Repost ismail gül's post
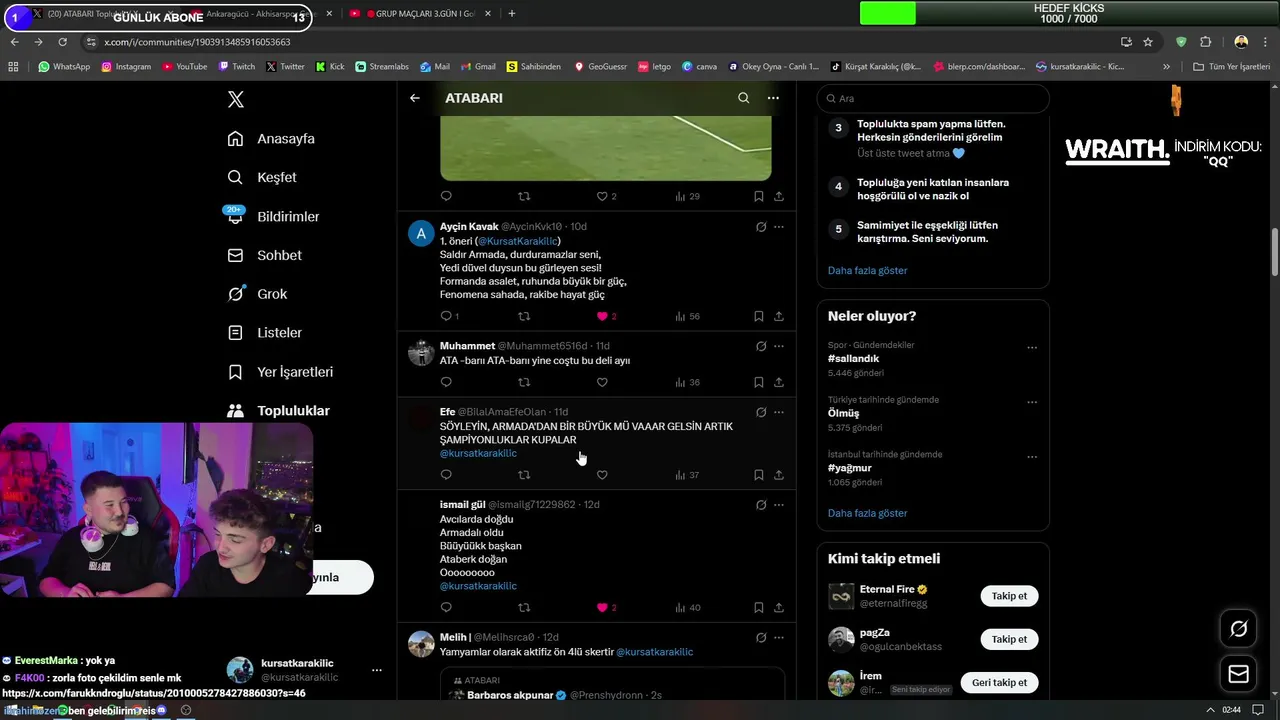The height and width of the screenshot is (720, 1280). [524, 607]
